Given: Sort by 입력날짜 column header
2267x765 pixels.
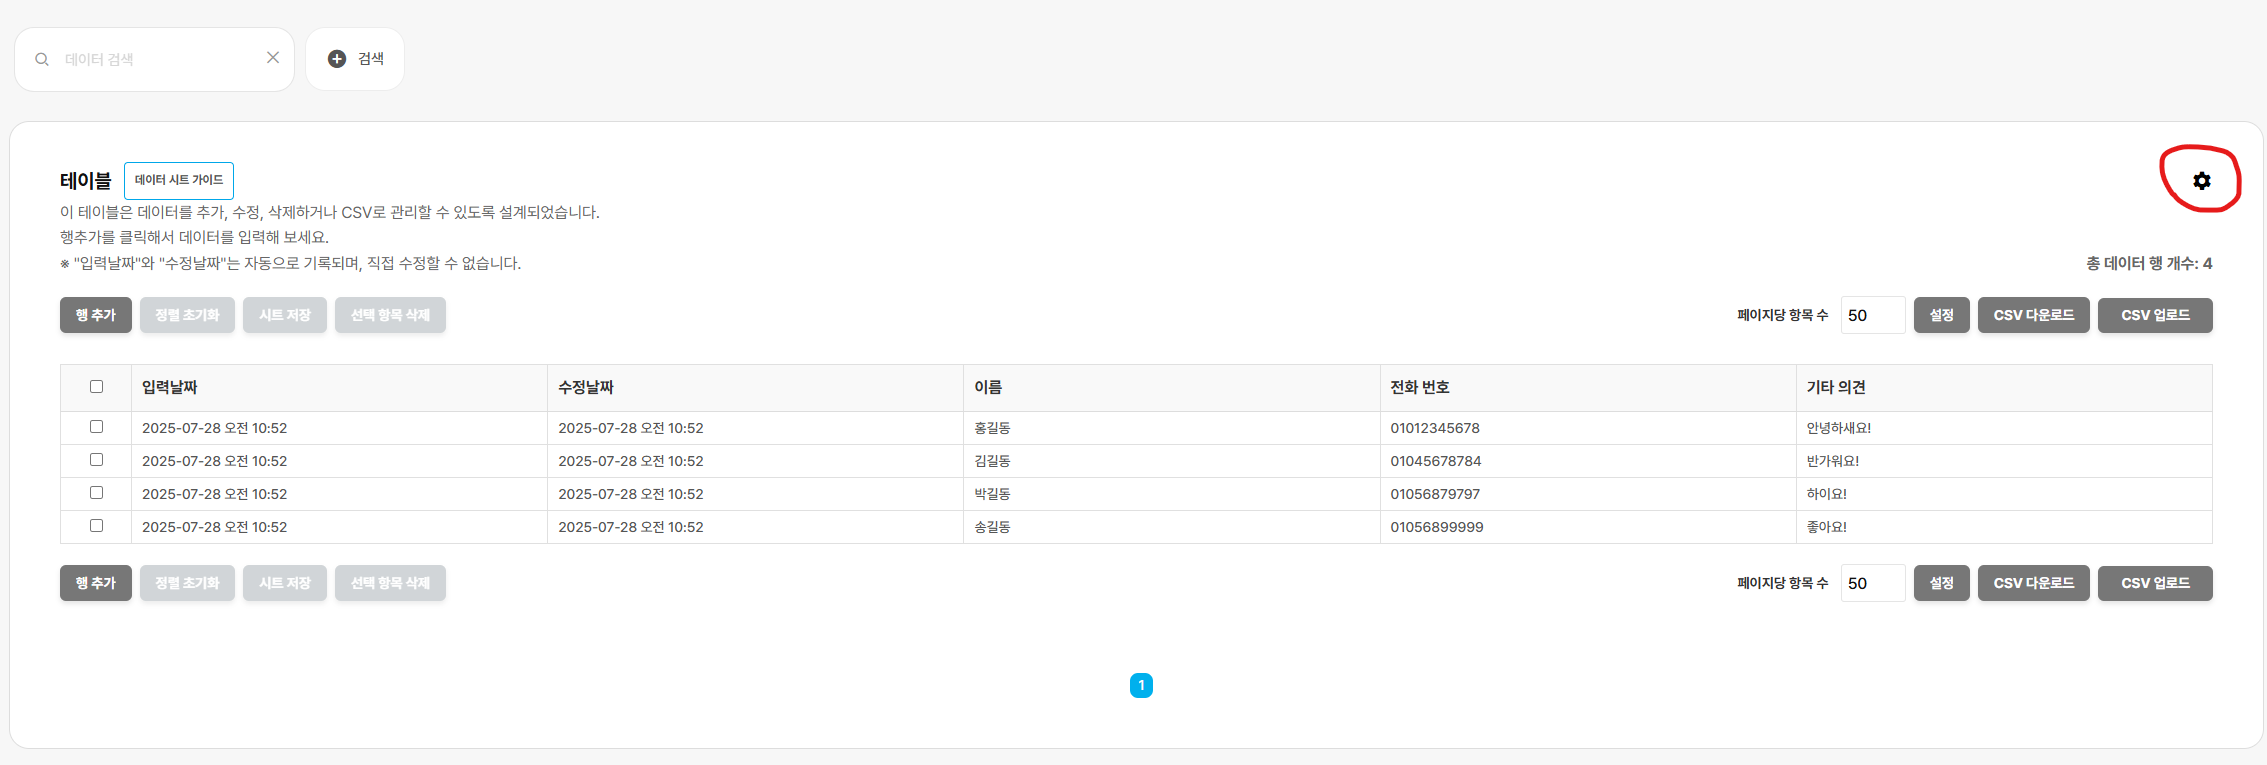Looking at the screenshot, I should [170, 387].
